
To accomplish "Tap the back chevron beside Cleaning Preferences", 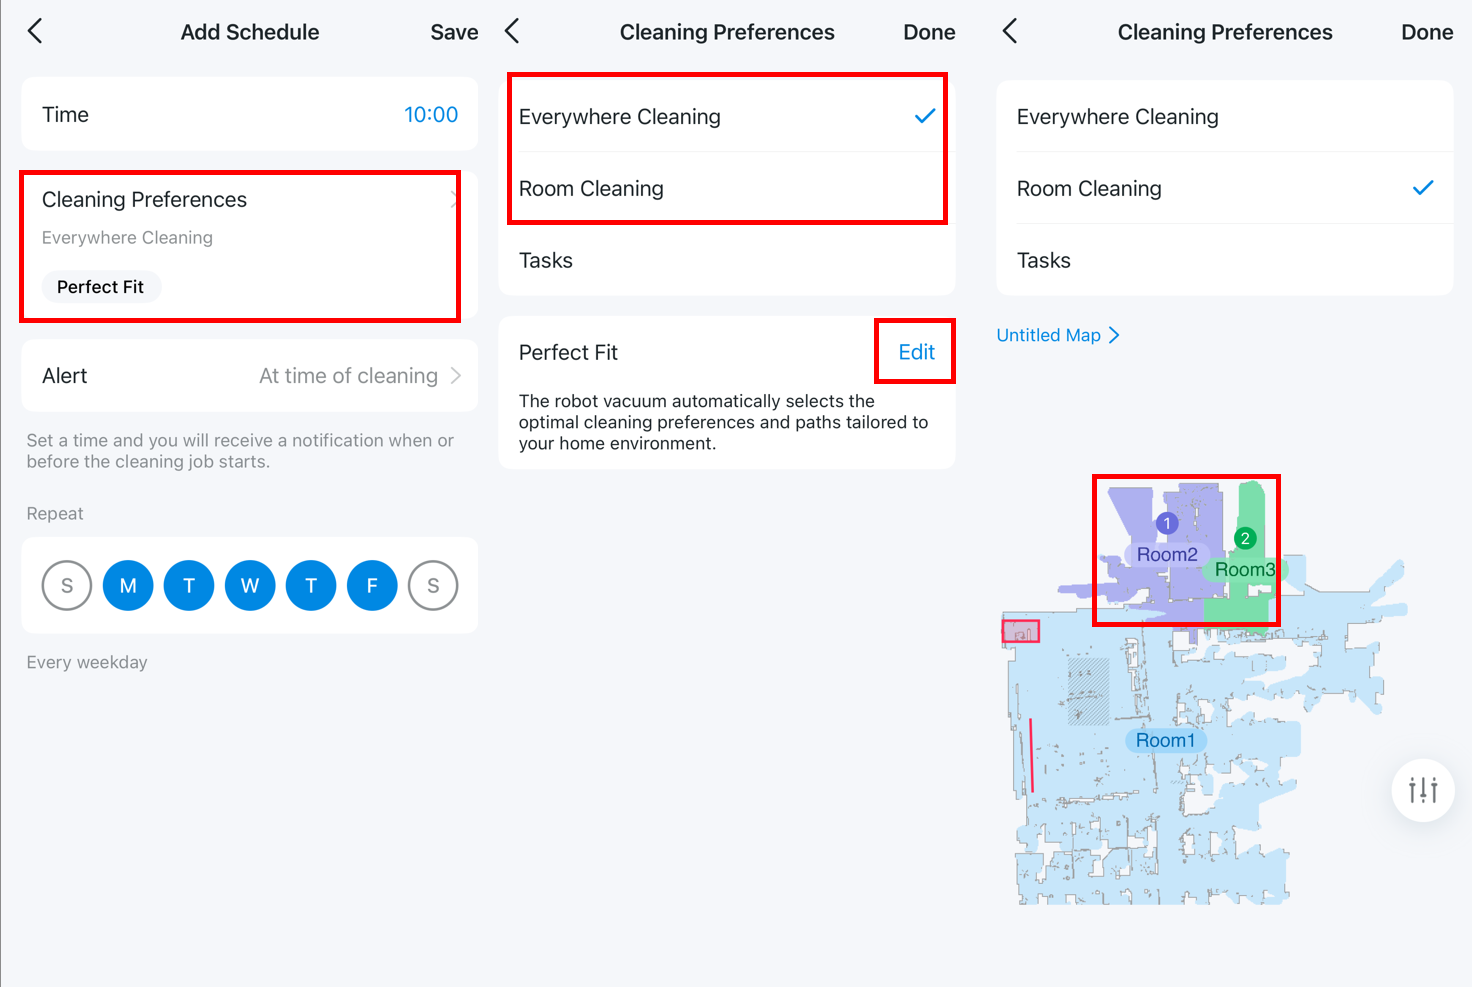I will [511, 31].
